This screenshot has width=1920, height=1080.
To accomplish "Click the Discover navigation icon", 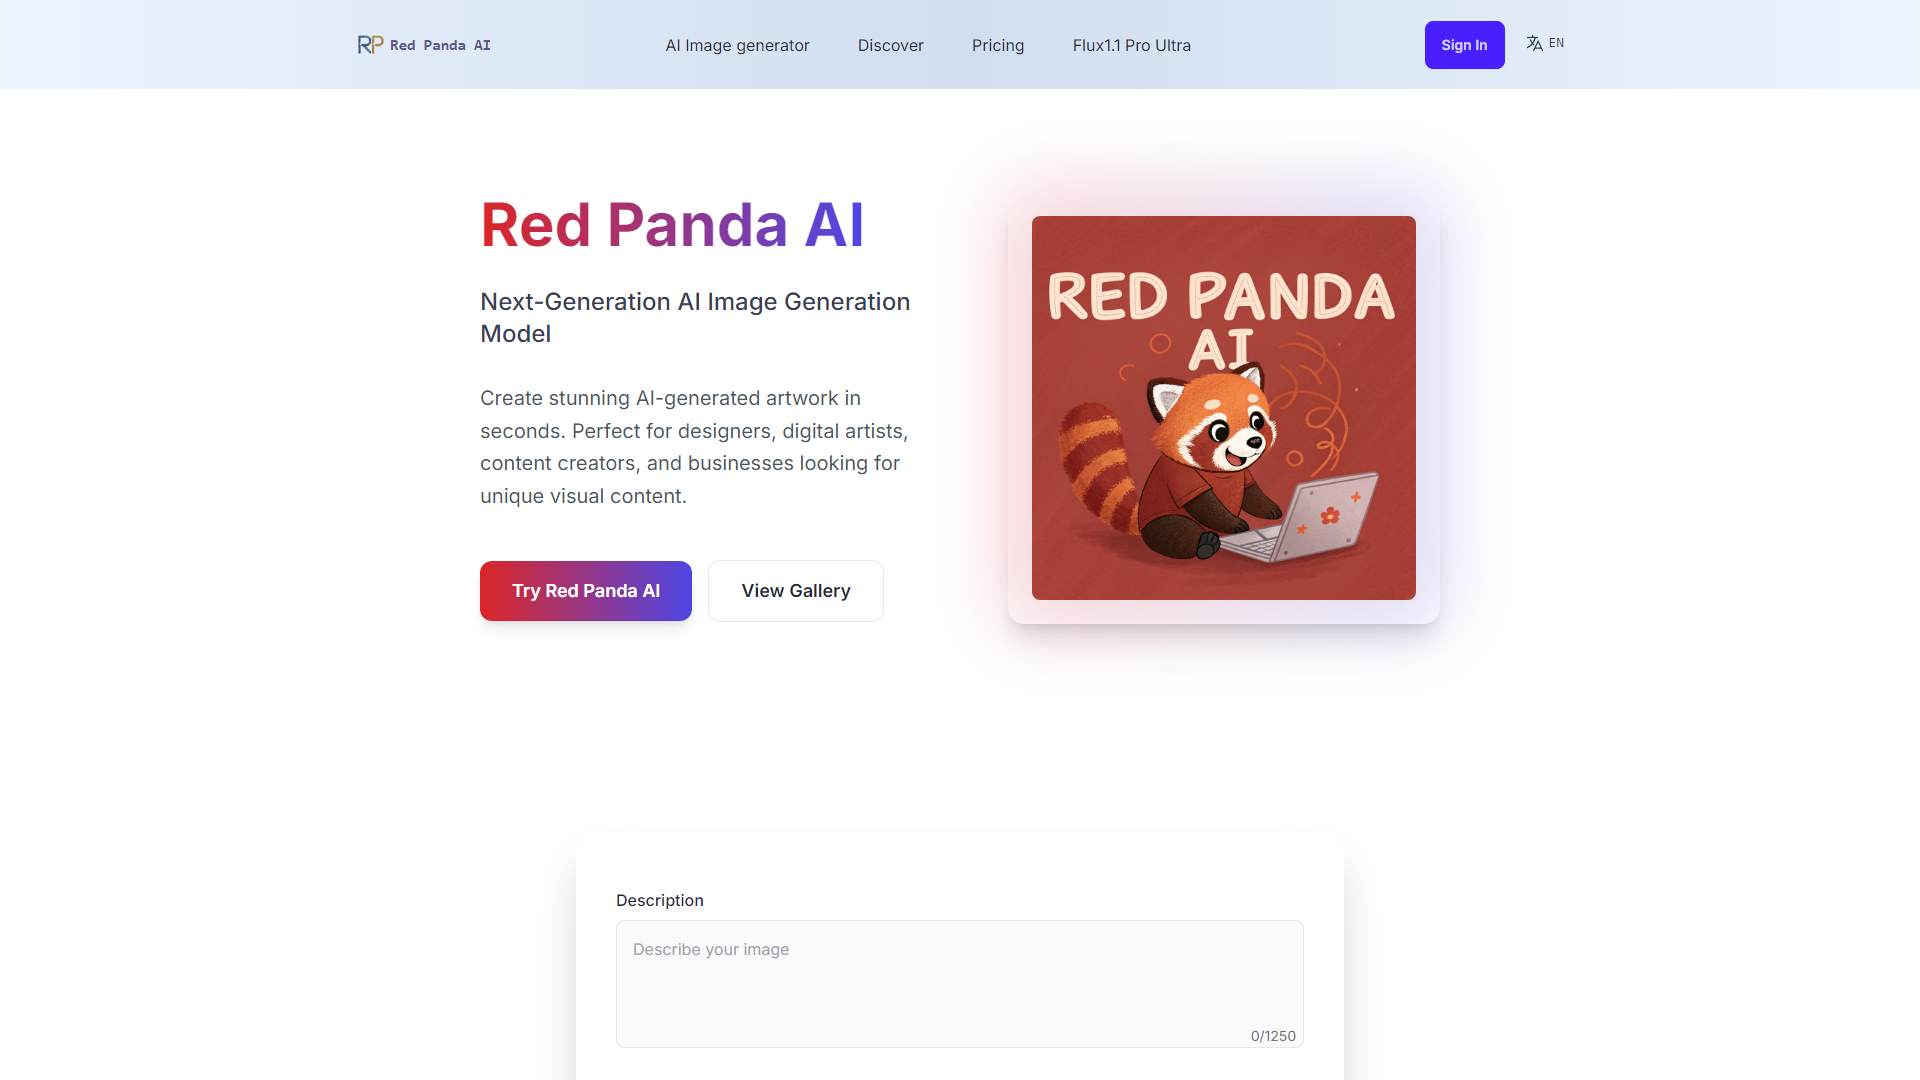I will point(891,44).
